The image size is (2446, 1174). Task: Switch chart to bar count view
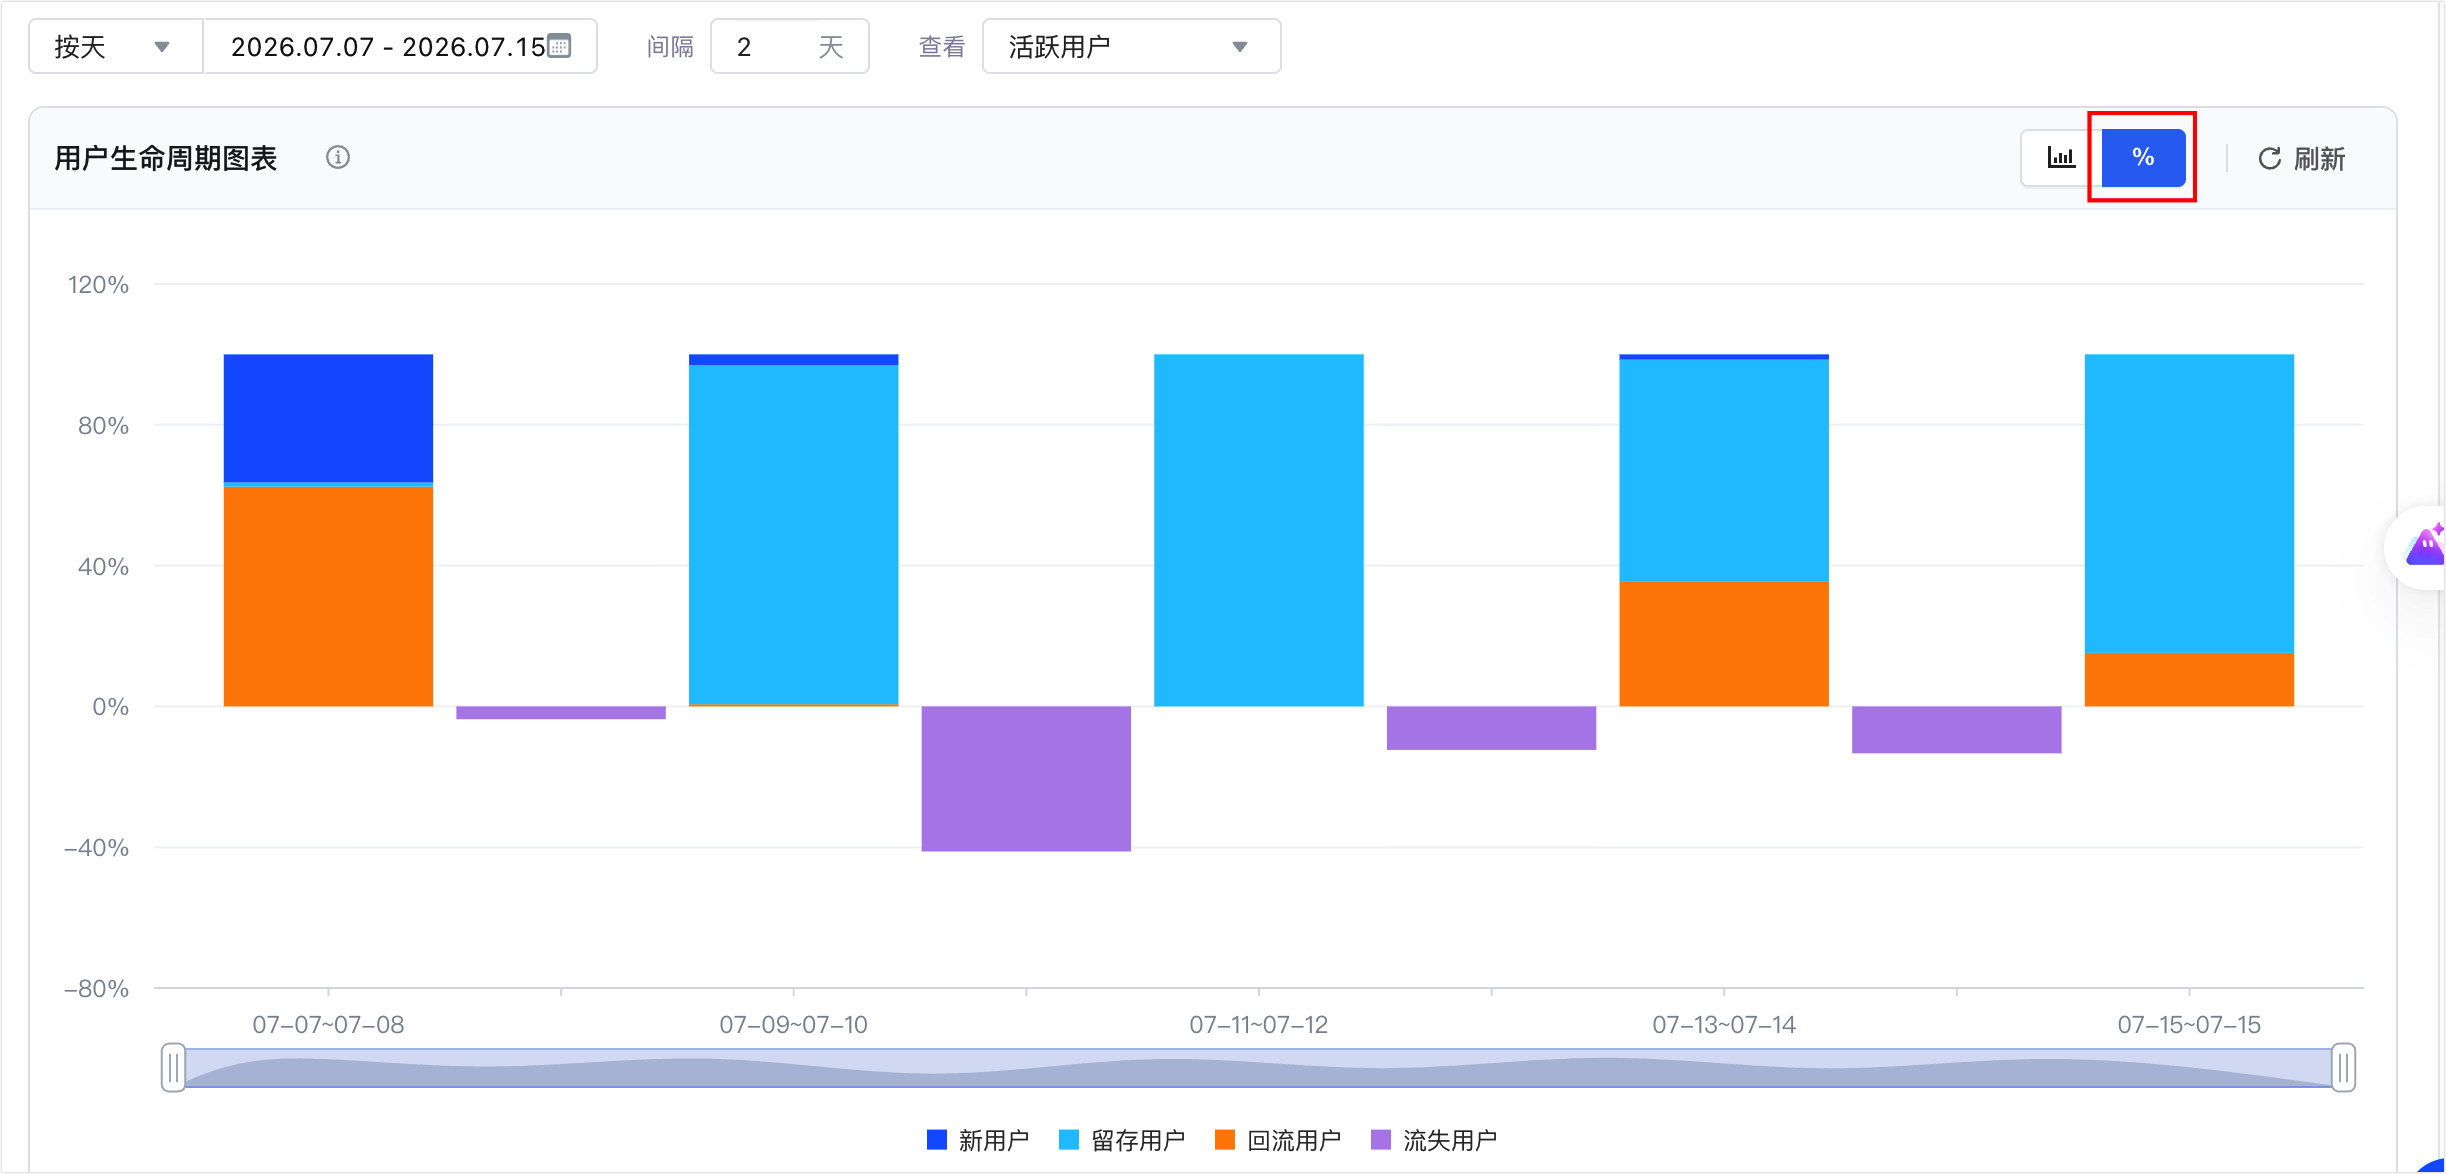click(x=2061, y=157)
